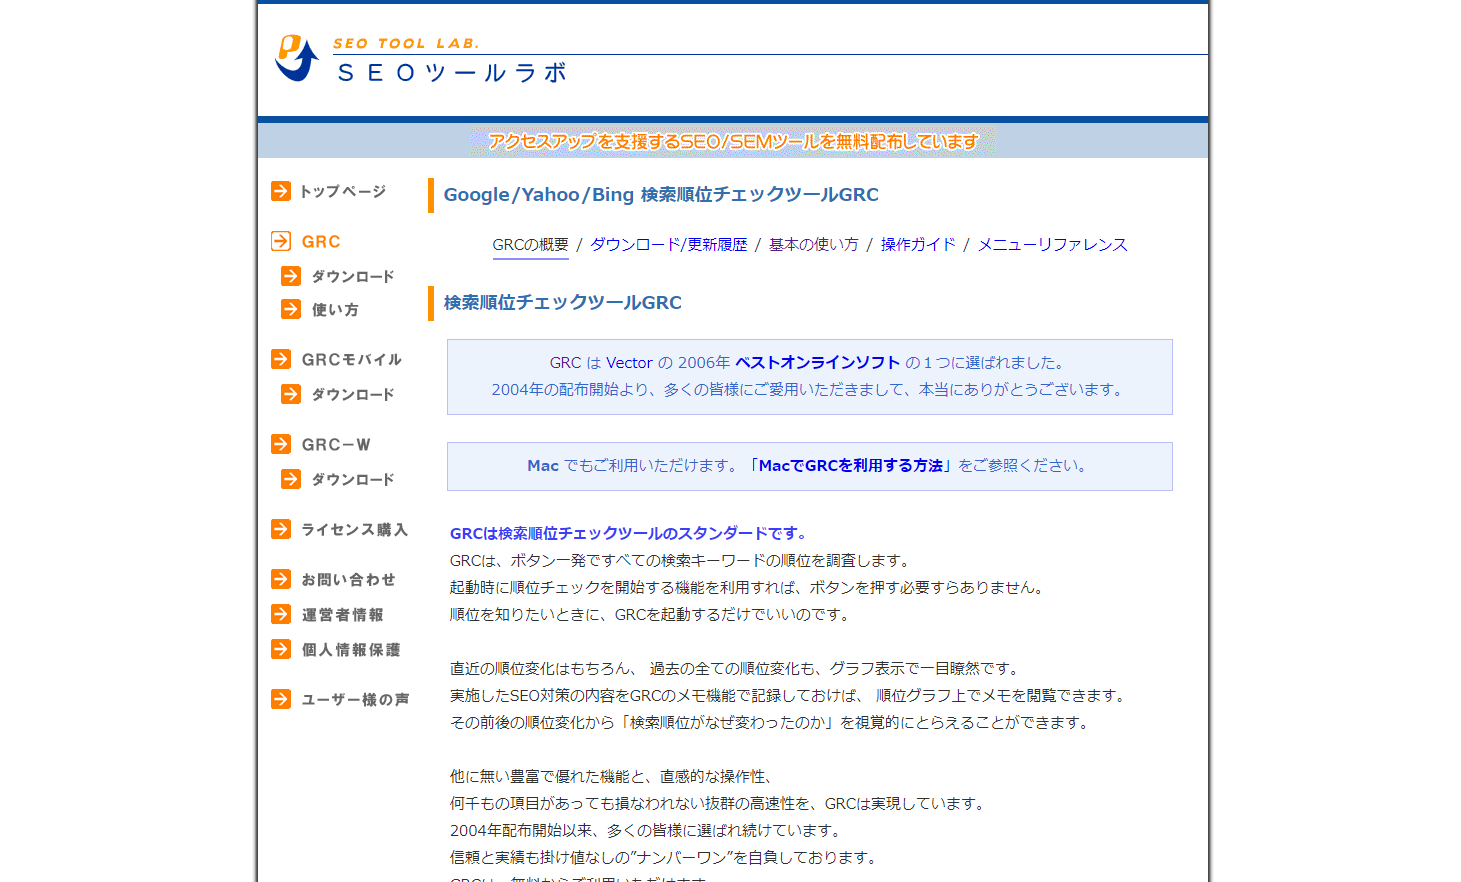Image resolution: width=1461 pixels, height=882 pixels.
Task: Click arrow icon beside GRC-W
Action: 281,444
